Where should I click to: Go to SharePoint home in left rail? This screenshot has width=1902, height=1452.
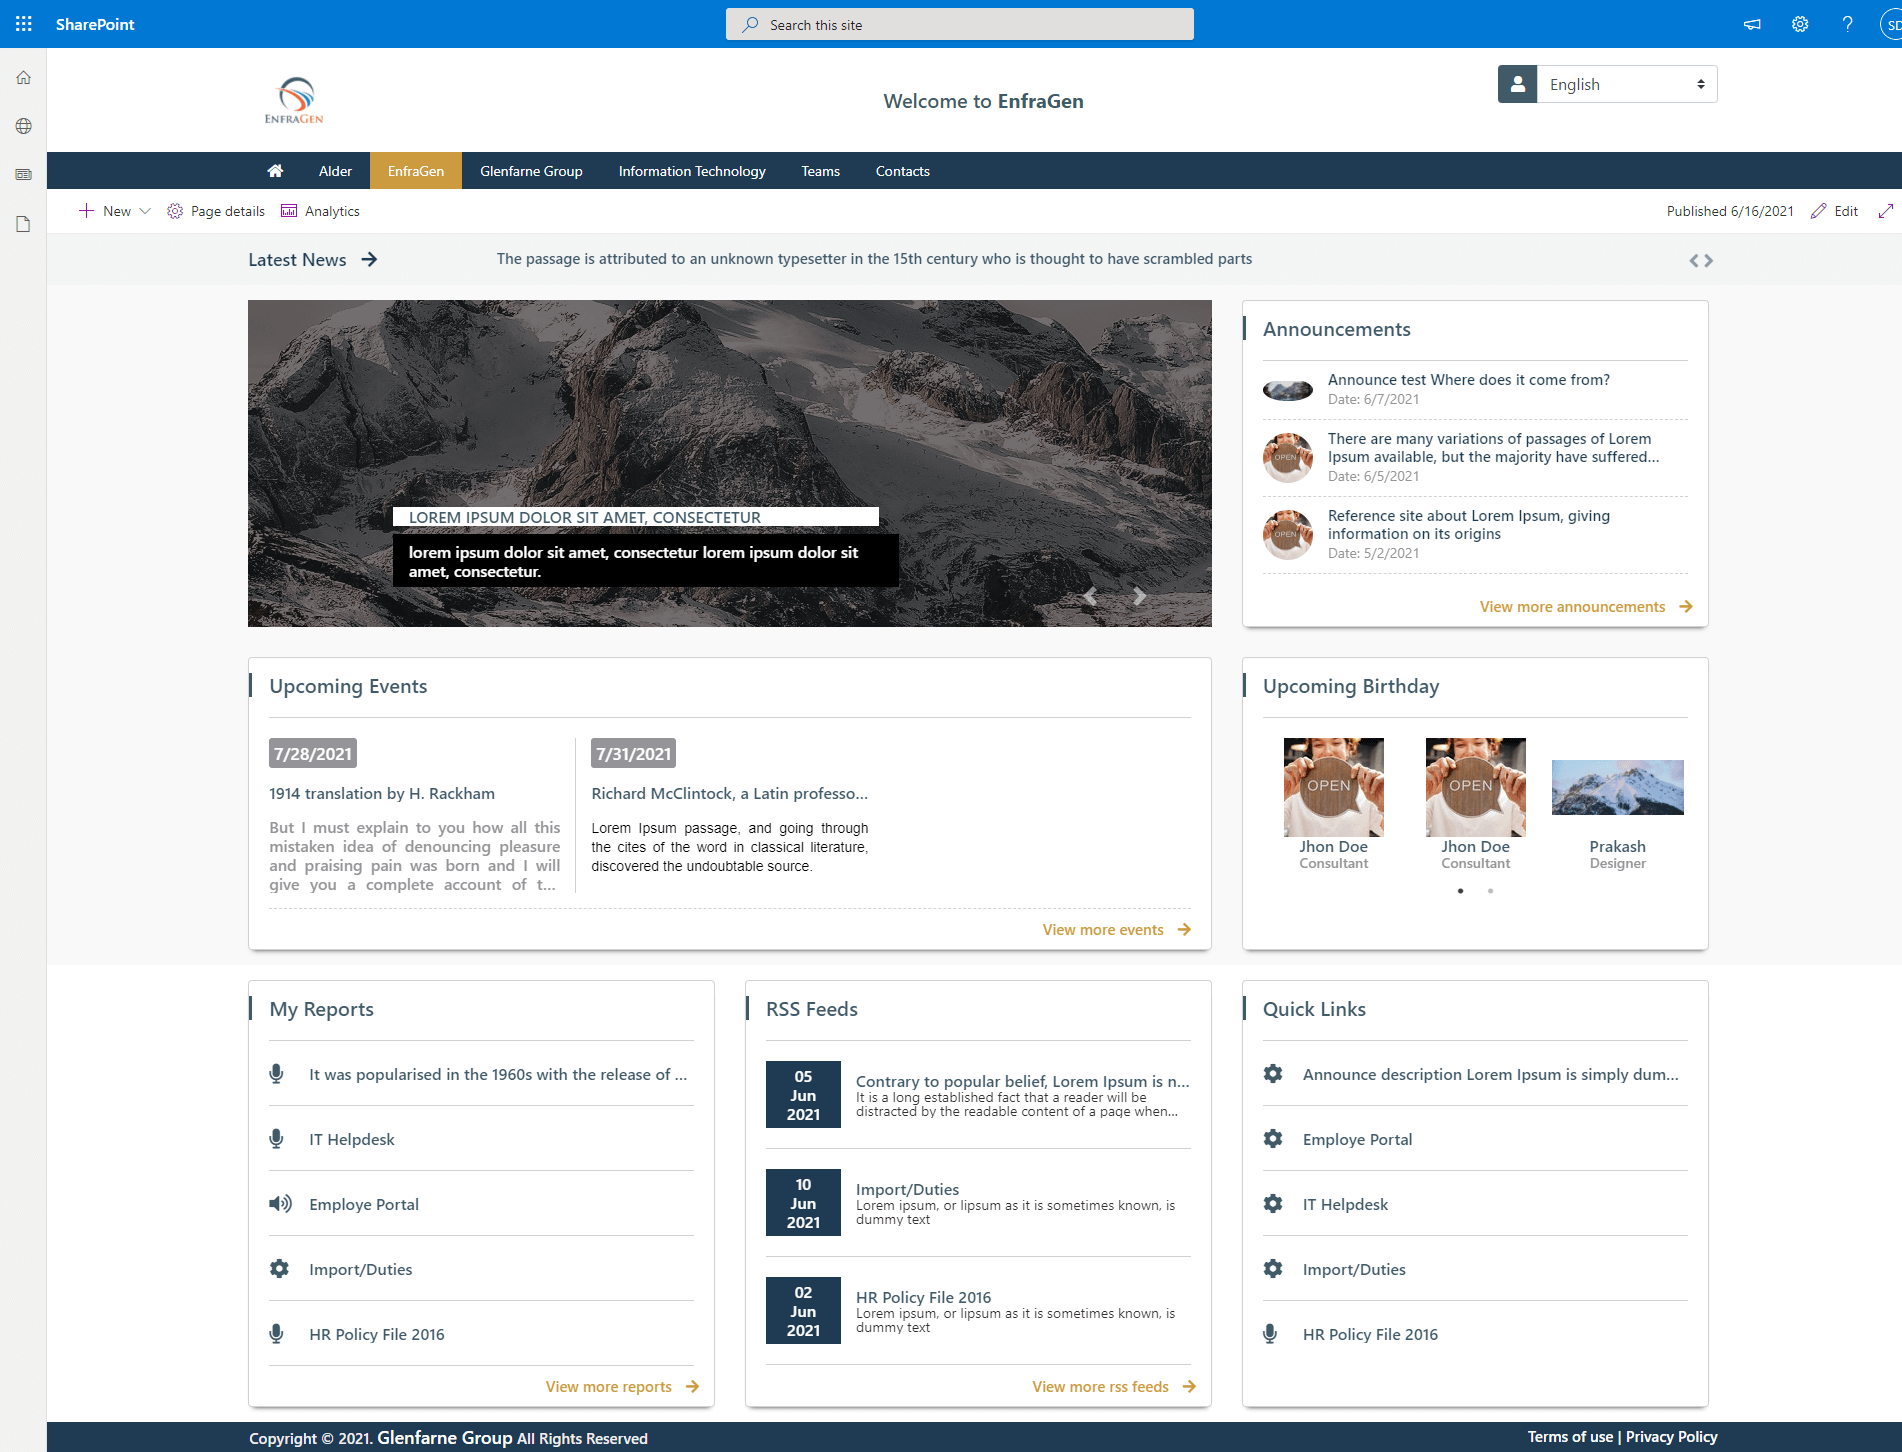click(24, 78)
